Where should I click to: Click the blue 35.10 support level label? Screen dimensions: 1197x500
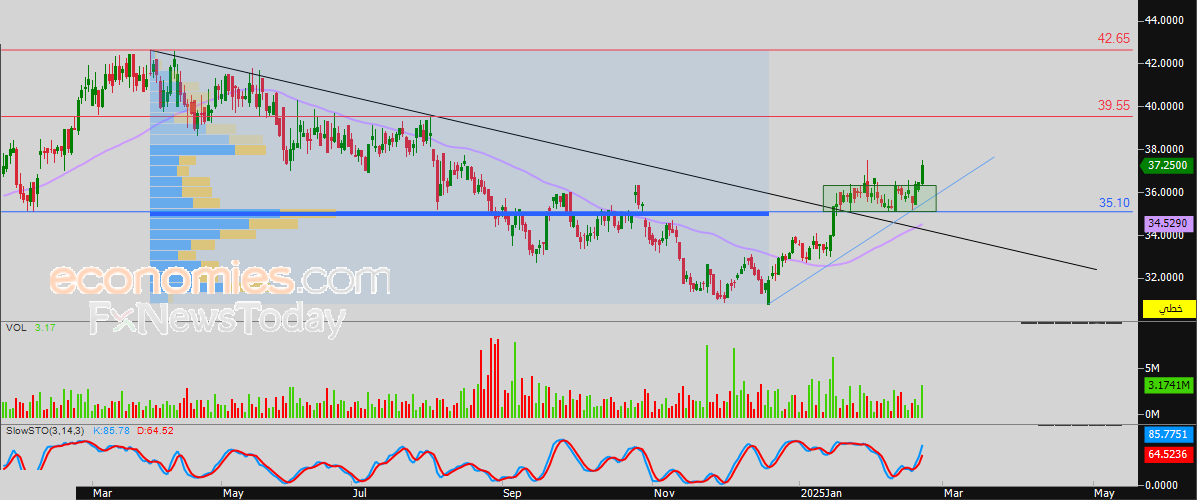[x=1114, y=202]
